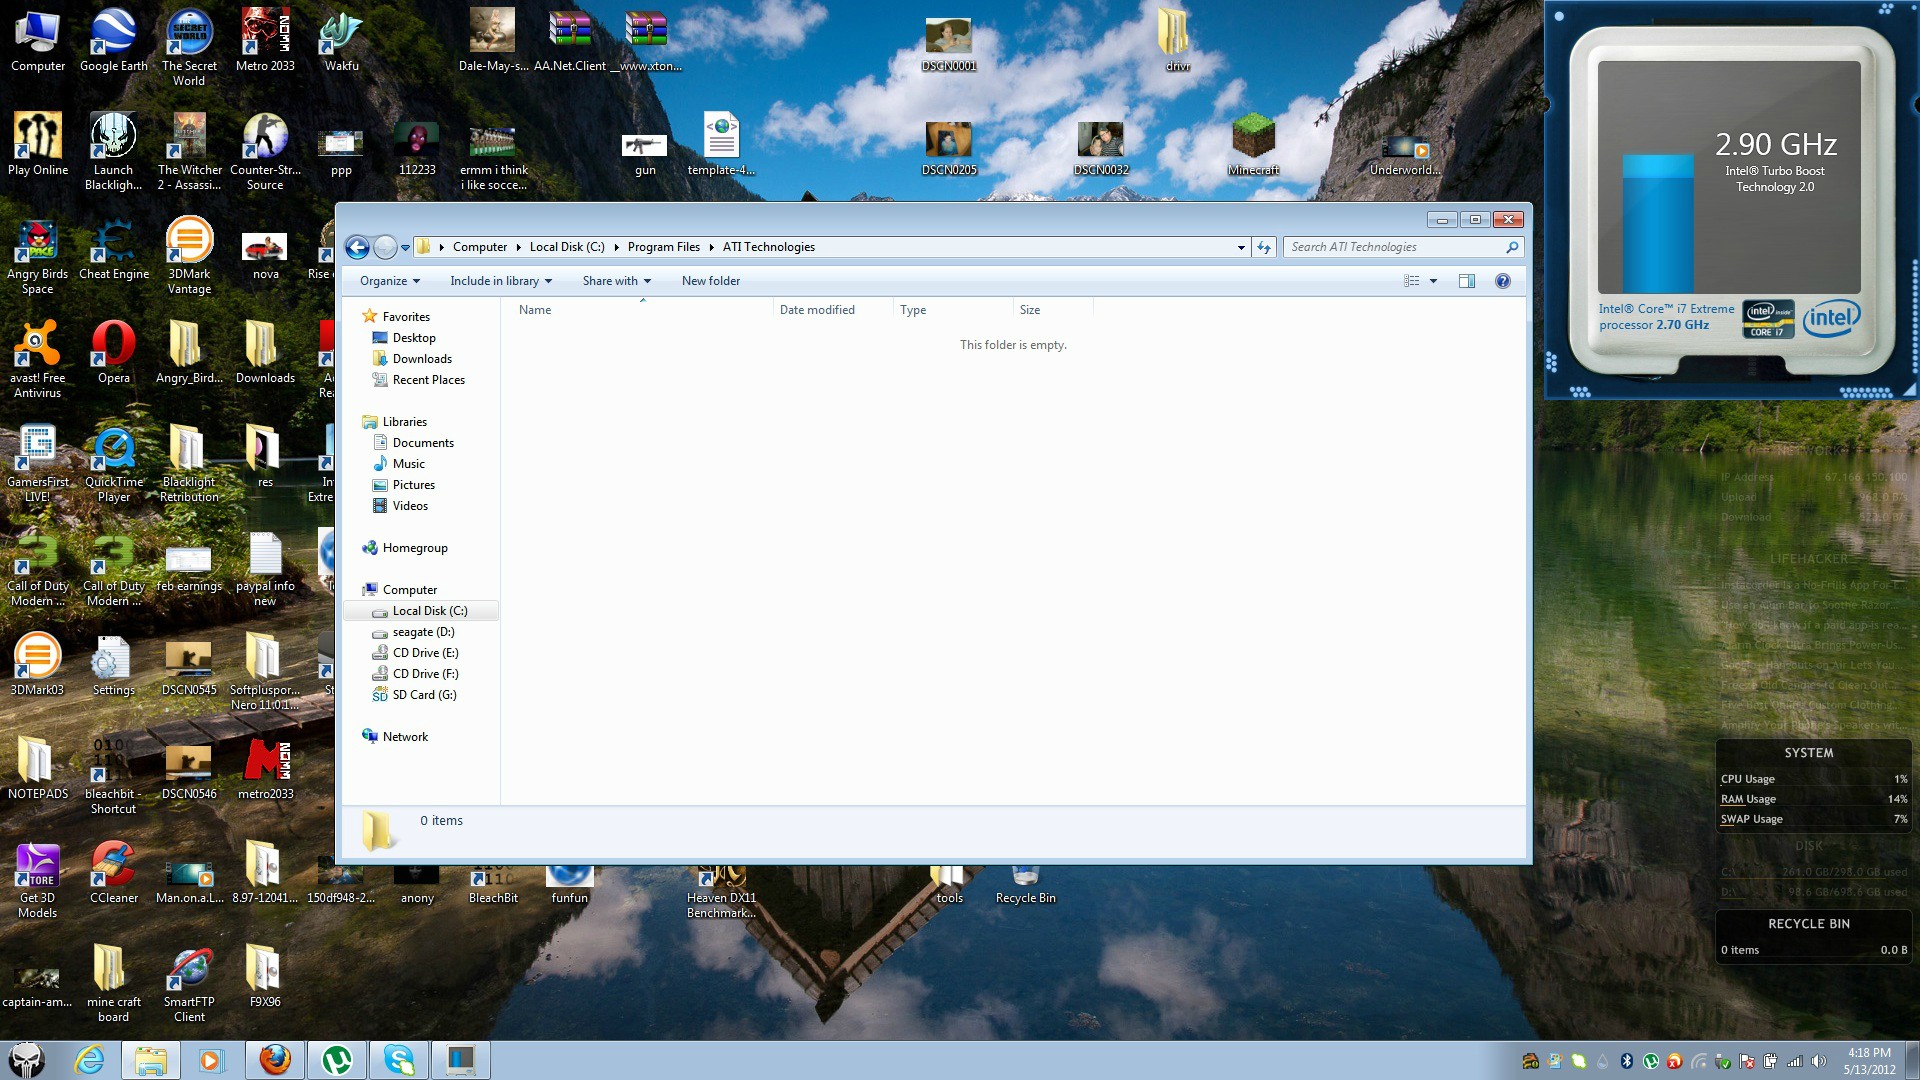Open the view options dropdown arrow
Screen dimensions: 1920x1080
coord(1433,281)
